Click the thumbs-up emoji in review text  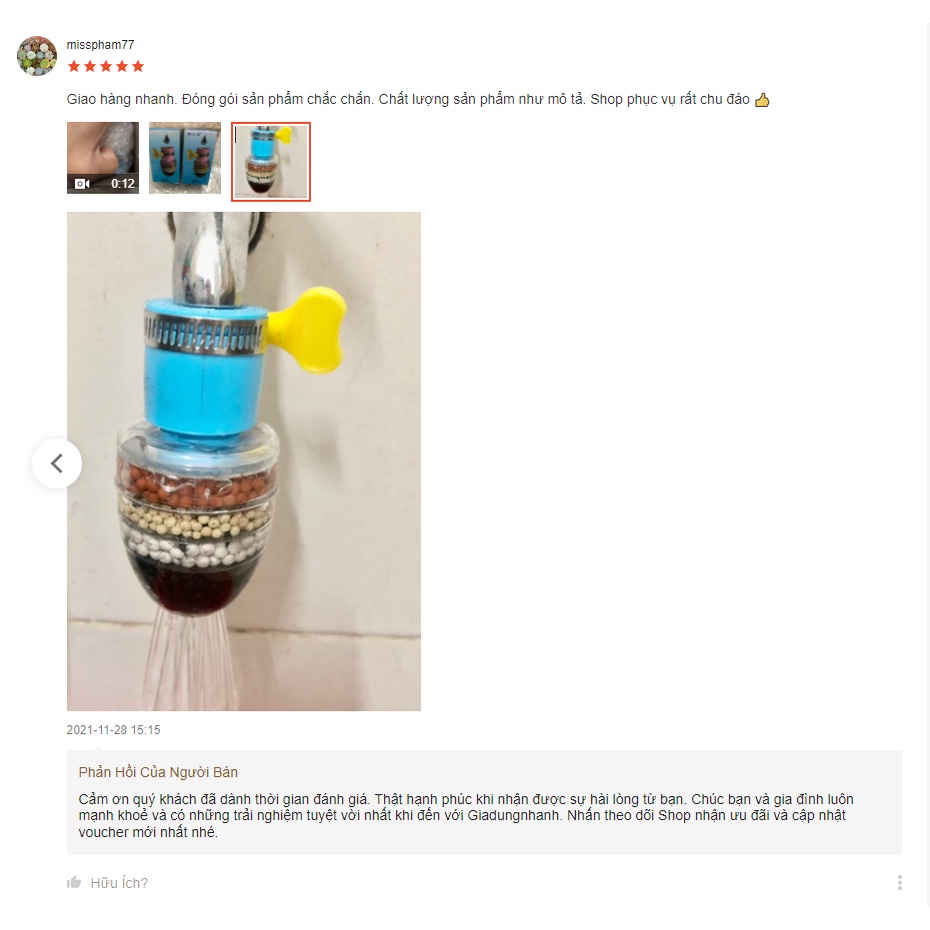[x=762, y=100]
